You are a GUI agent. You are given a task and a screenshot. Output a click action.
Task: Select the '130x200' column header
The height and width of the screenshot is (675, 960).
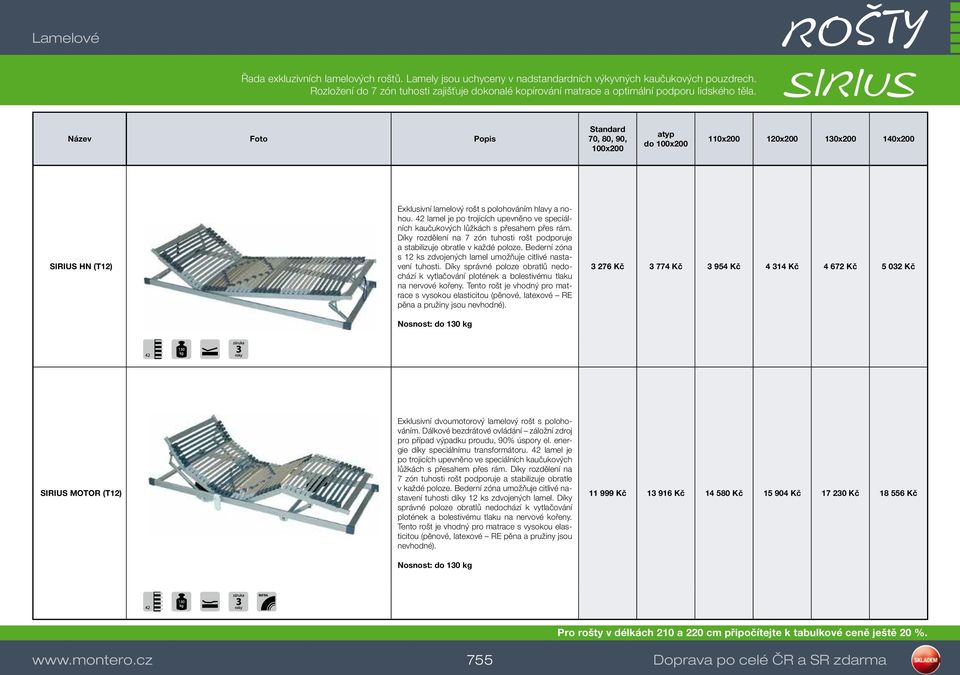840,139
